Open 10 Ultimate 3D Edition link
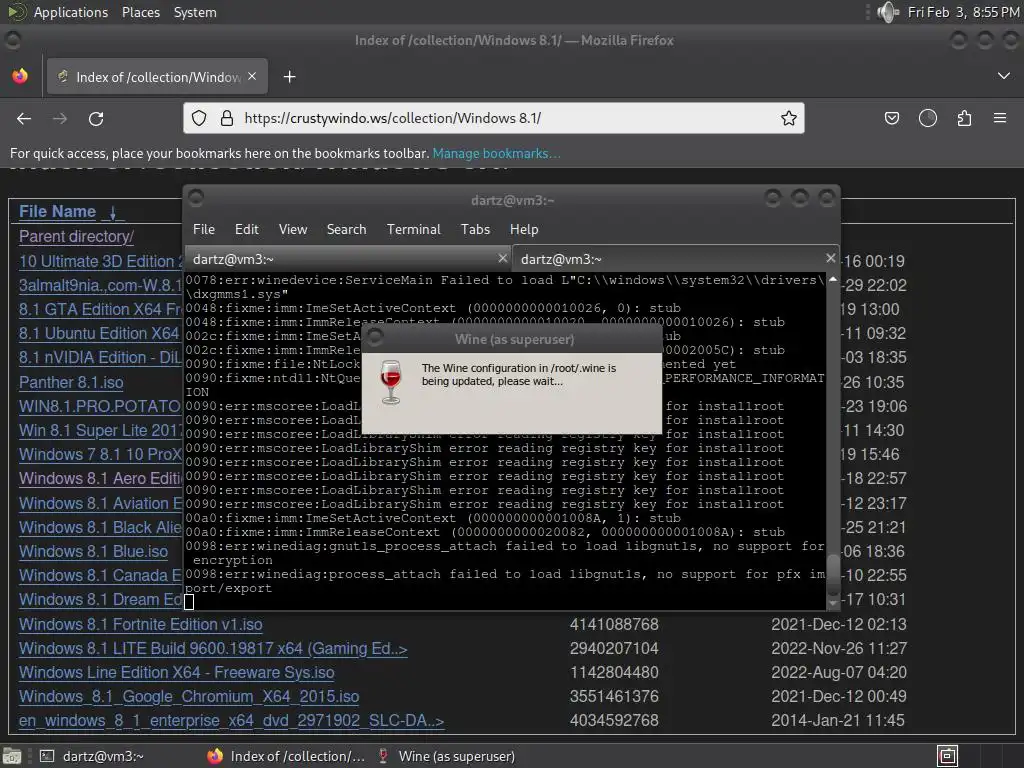Image resolution: width=1024 pixels, height=768 pixels. [101, 261]
